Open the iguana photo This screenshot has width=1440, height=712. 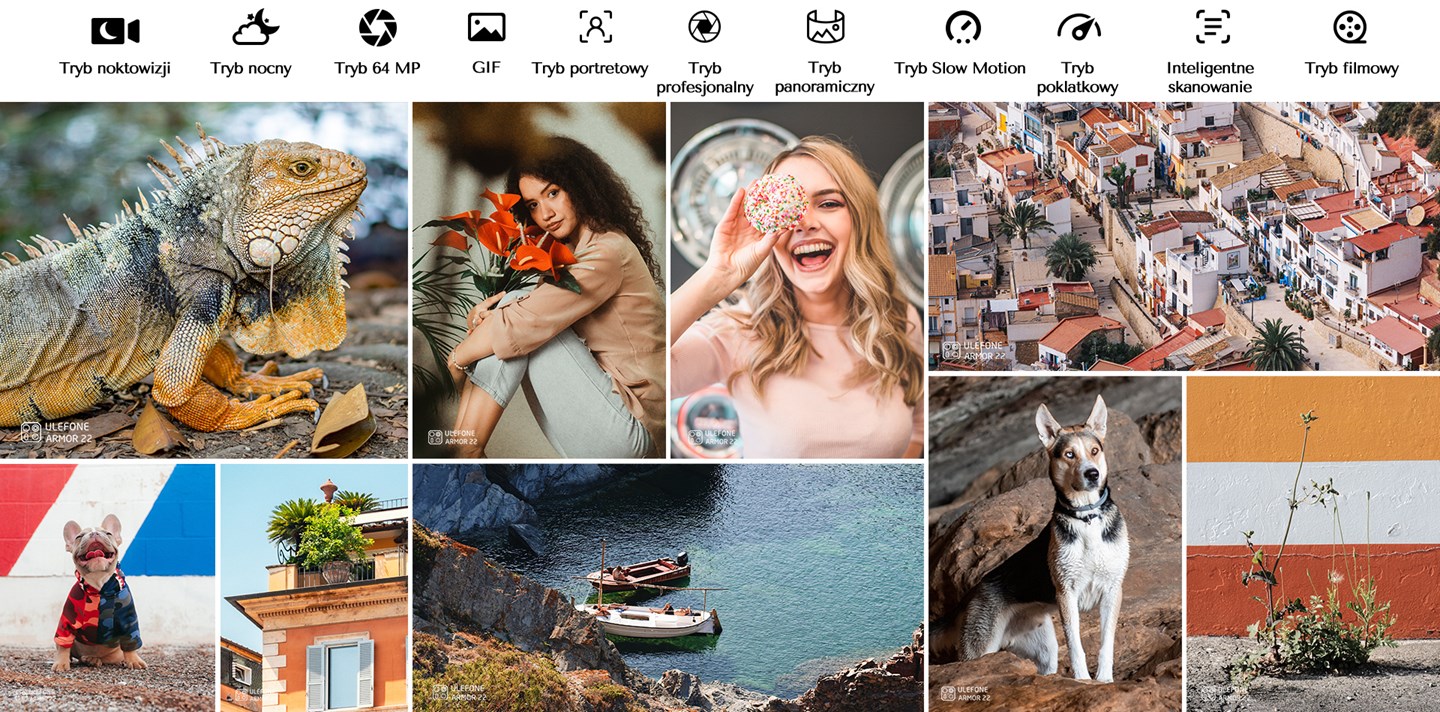(204, 280)
